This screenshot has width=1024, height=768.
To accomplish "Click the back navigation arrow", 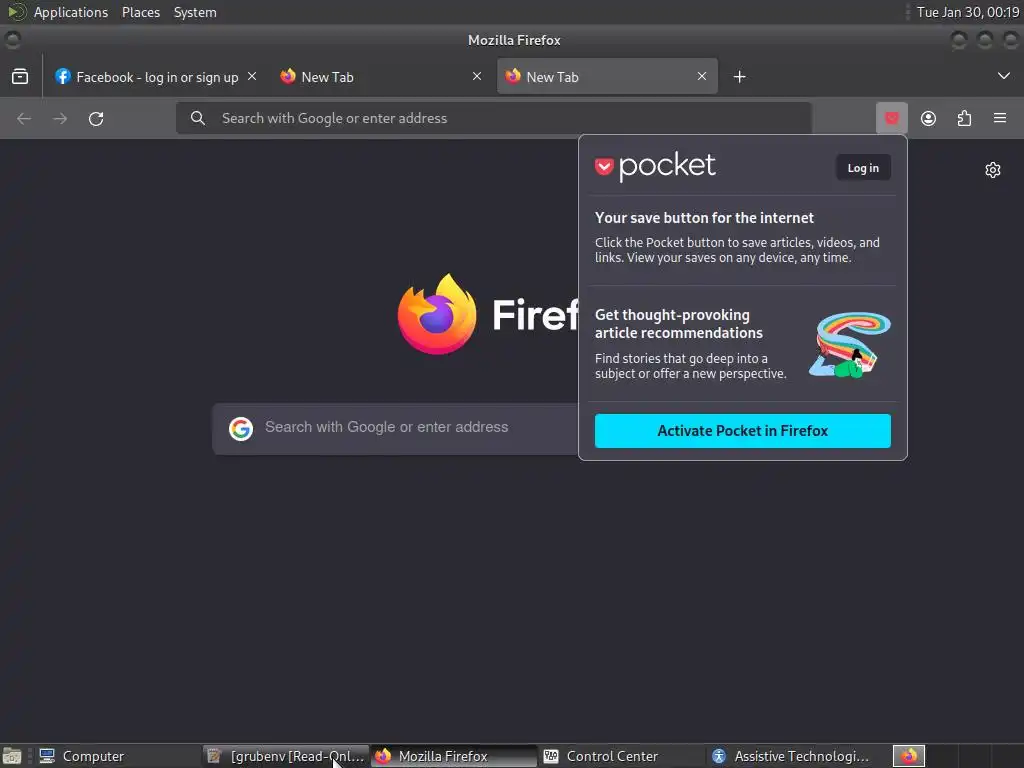I will [x=24, y=118].
